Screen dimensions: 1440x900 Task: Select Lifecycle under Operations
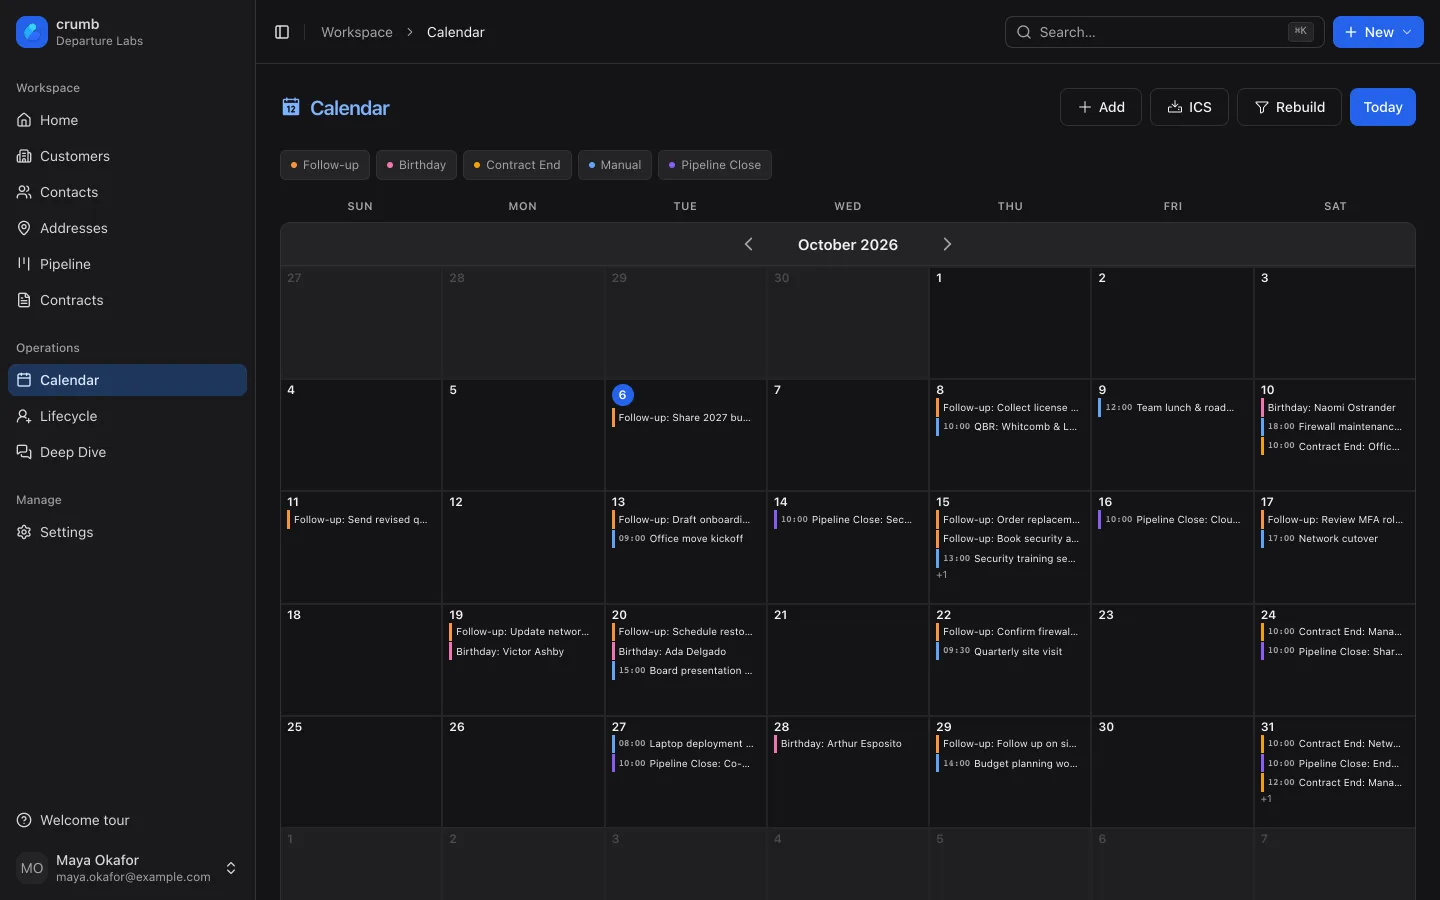click(x=127, y=416)
